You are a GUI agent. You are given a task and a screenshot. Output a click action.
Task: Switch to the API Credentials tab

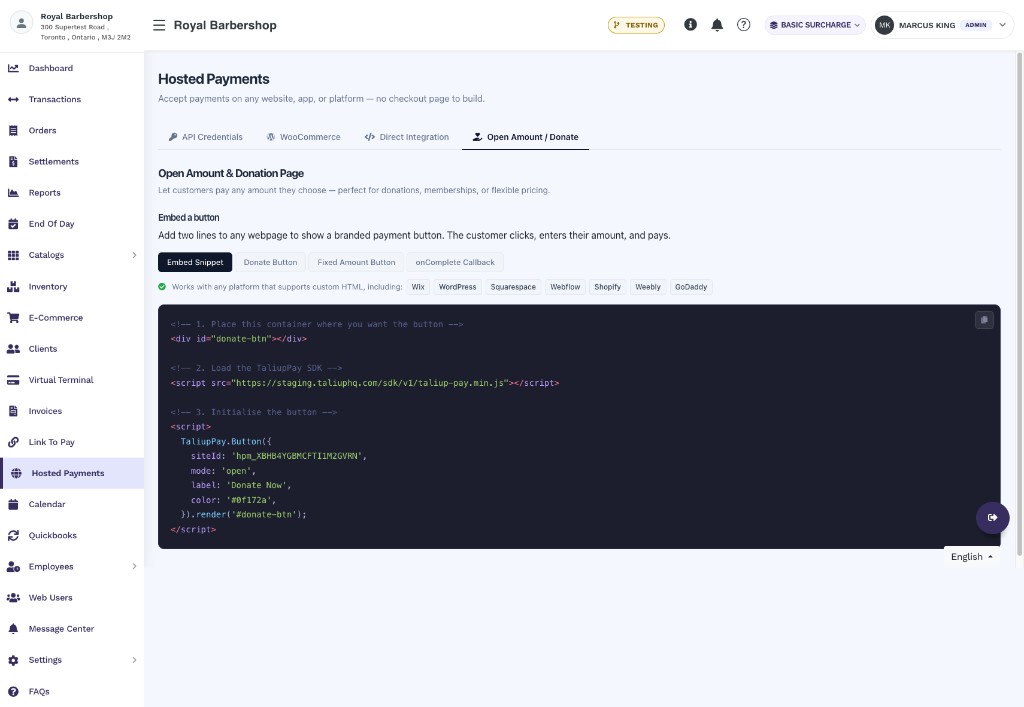(206, 137)
